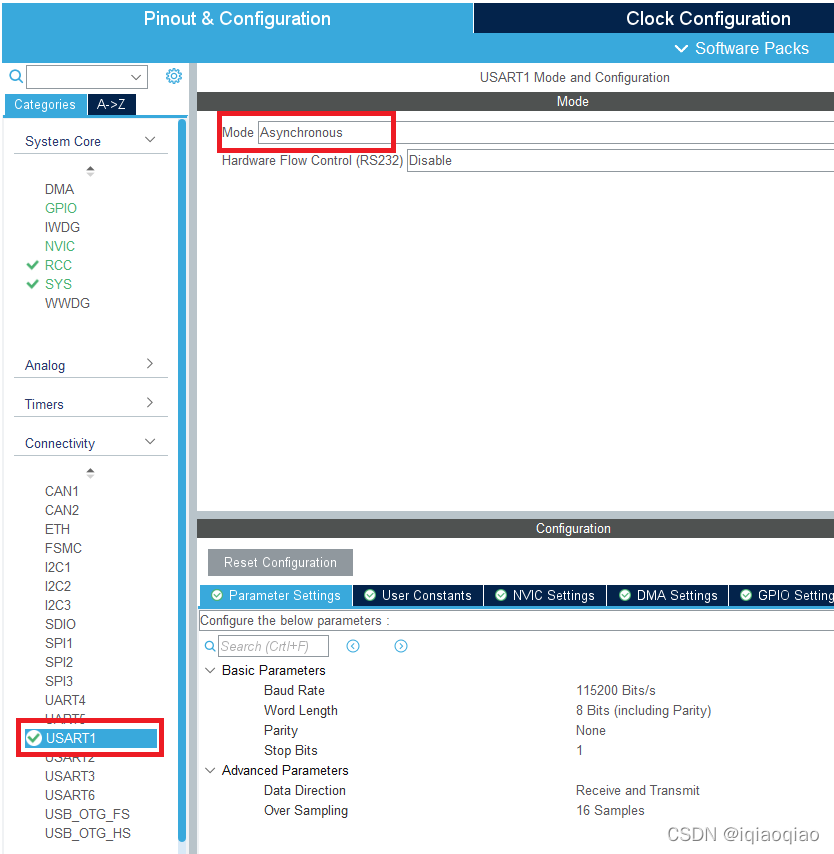This screenshot has width=834, height=854.
Task: Select SPI3 peripheral
Action: click(x=59, y=681)
